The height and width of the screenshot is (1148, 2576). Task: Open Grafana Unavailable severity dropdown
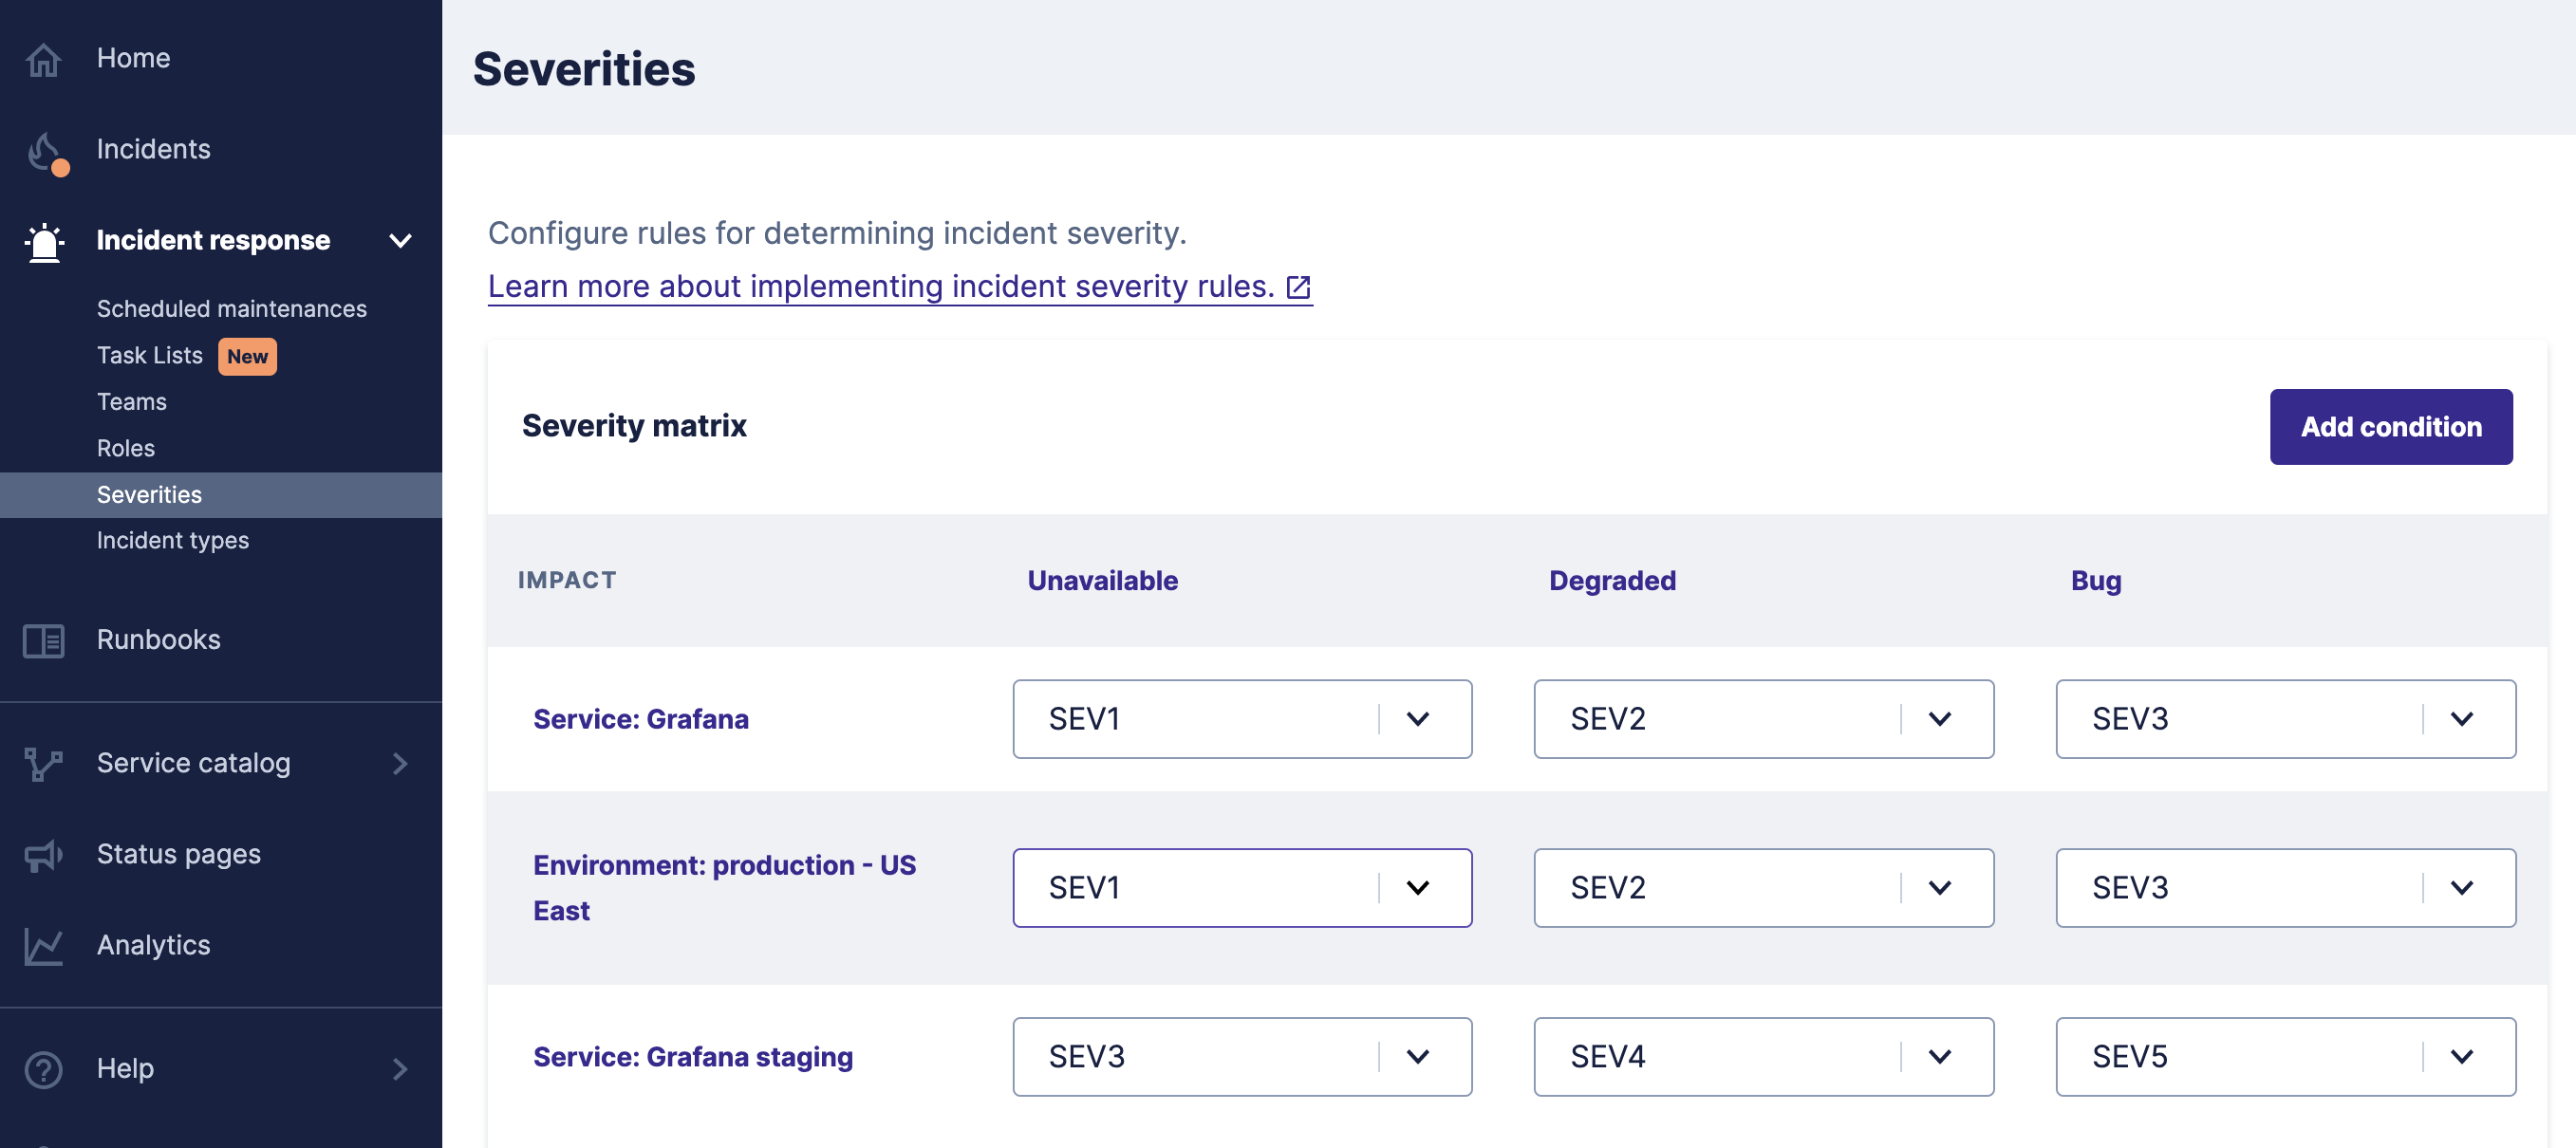point(1241,719)
